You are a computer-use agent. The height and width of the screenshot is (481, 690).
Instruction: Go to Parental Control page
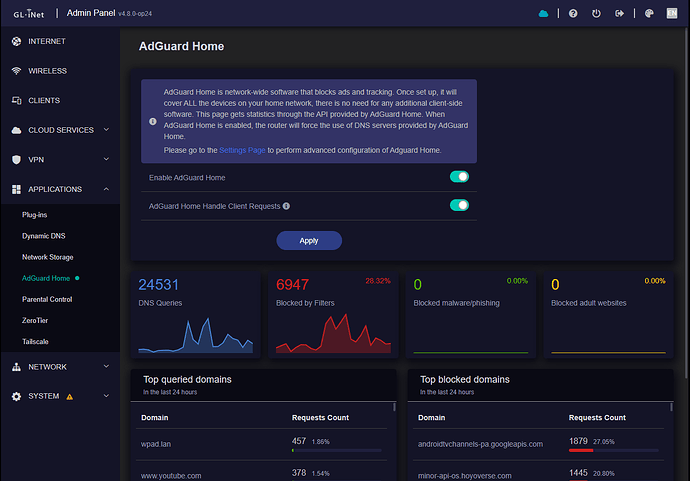[47, 299]
